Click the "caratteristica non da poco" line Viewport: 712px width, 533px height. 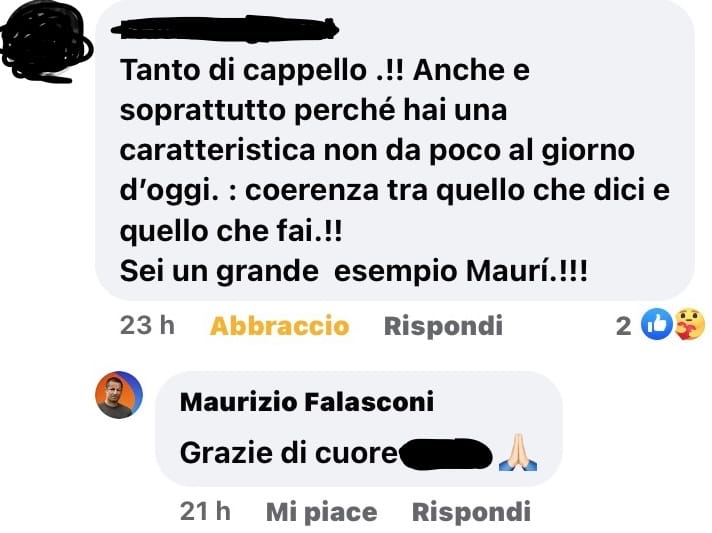click(x=377, y=151)
